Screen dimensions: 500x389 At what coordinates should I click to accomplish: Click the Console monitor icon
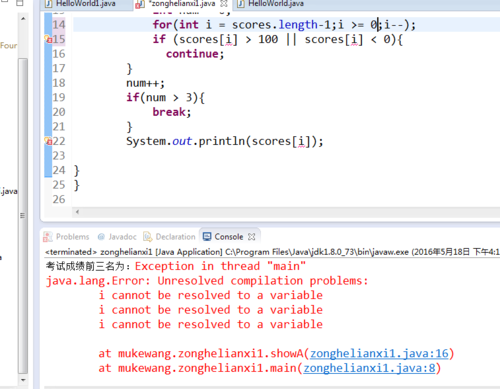207,237
